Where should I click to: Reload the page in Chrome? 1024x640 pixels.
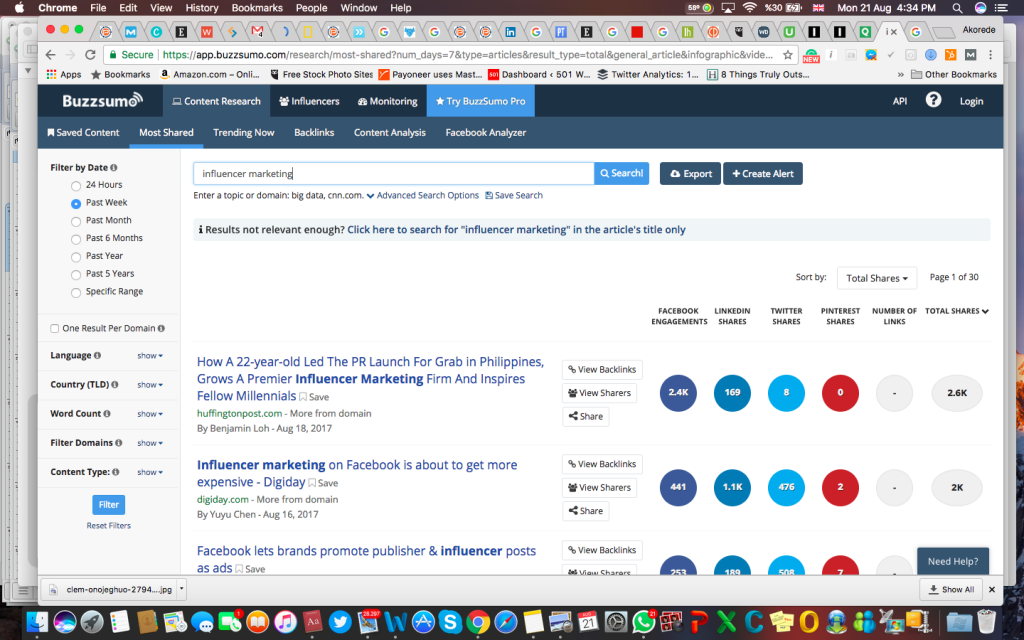coord(90,55)
